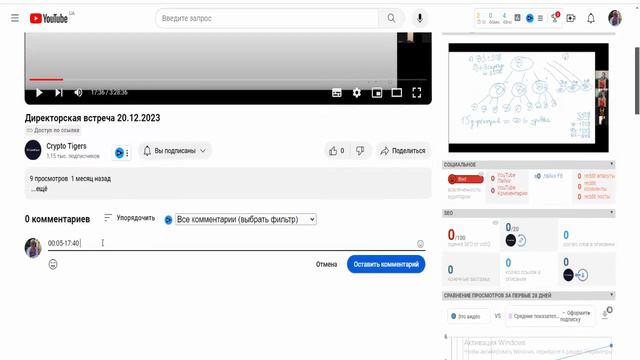Open the YouTube hamburger guide menu
640x360 pixels.
pyautogui.click(x=15, y=18)
